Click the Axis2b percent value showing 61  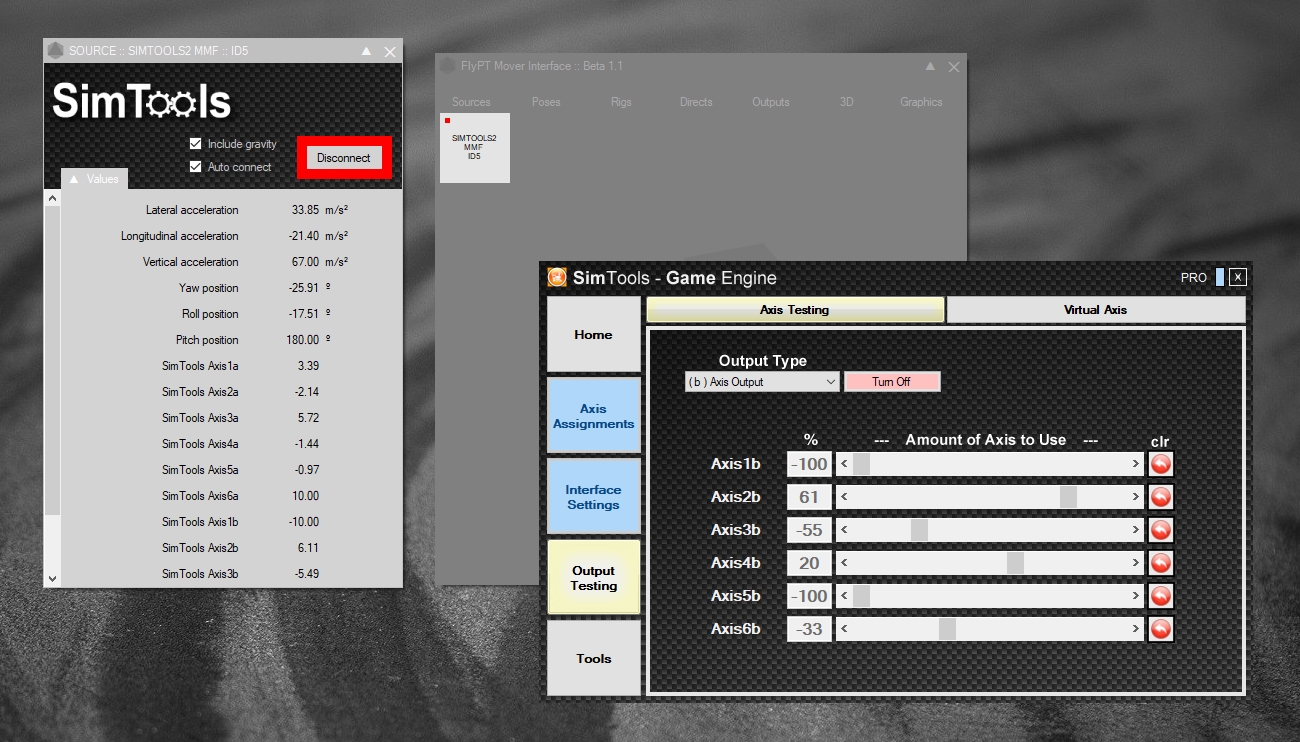click(809, 497)
